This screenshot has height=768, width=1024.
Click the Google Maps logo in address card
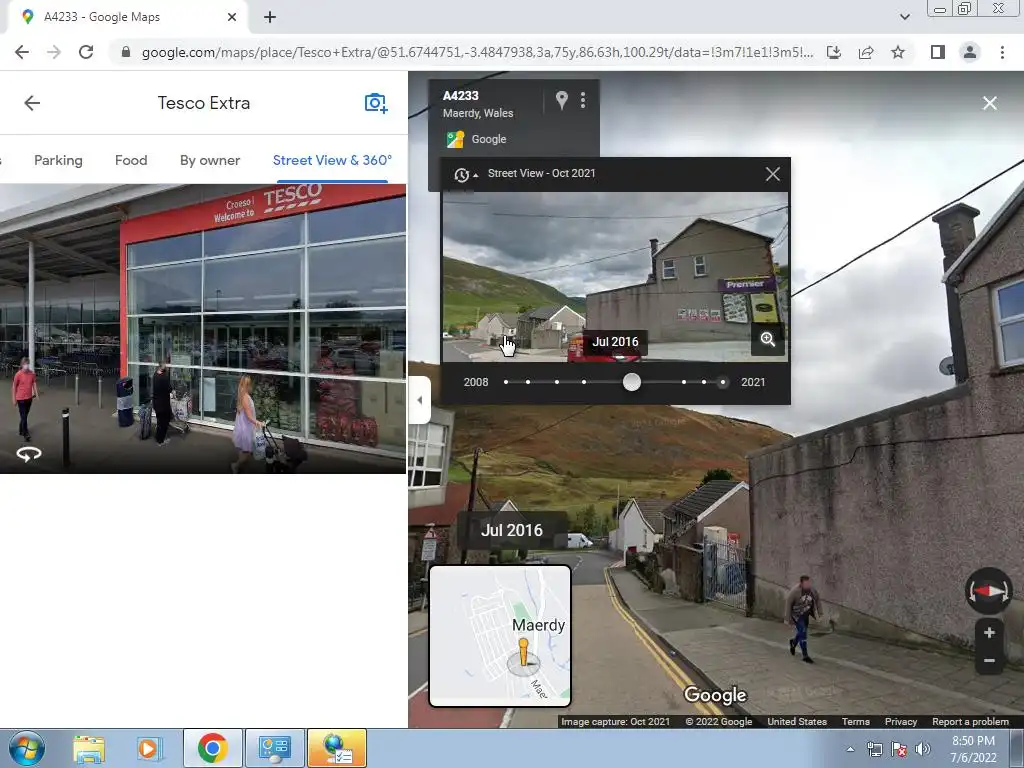coord(455,139)
